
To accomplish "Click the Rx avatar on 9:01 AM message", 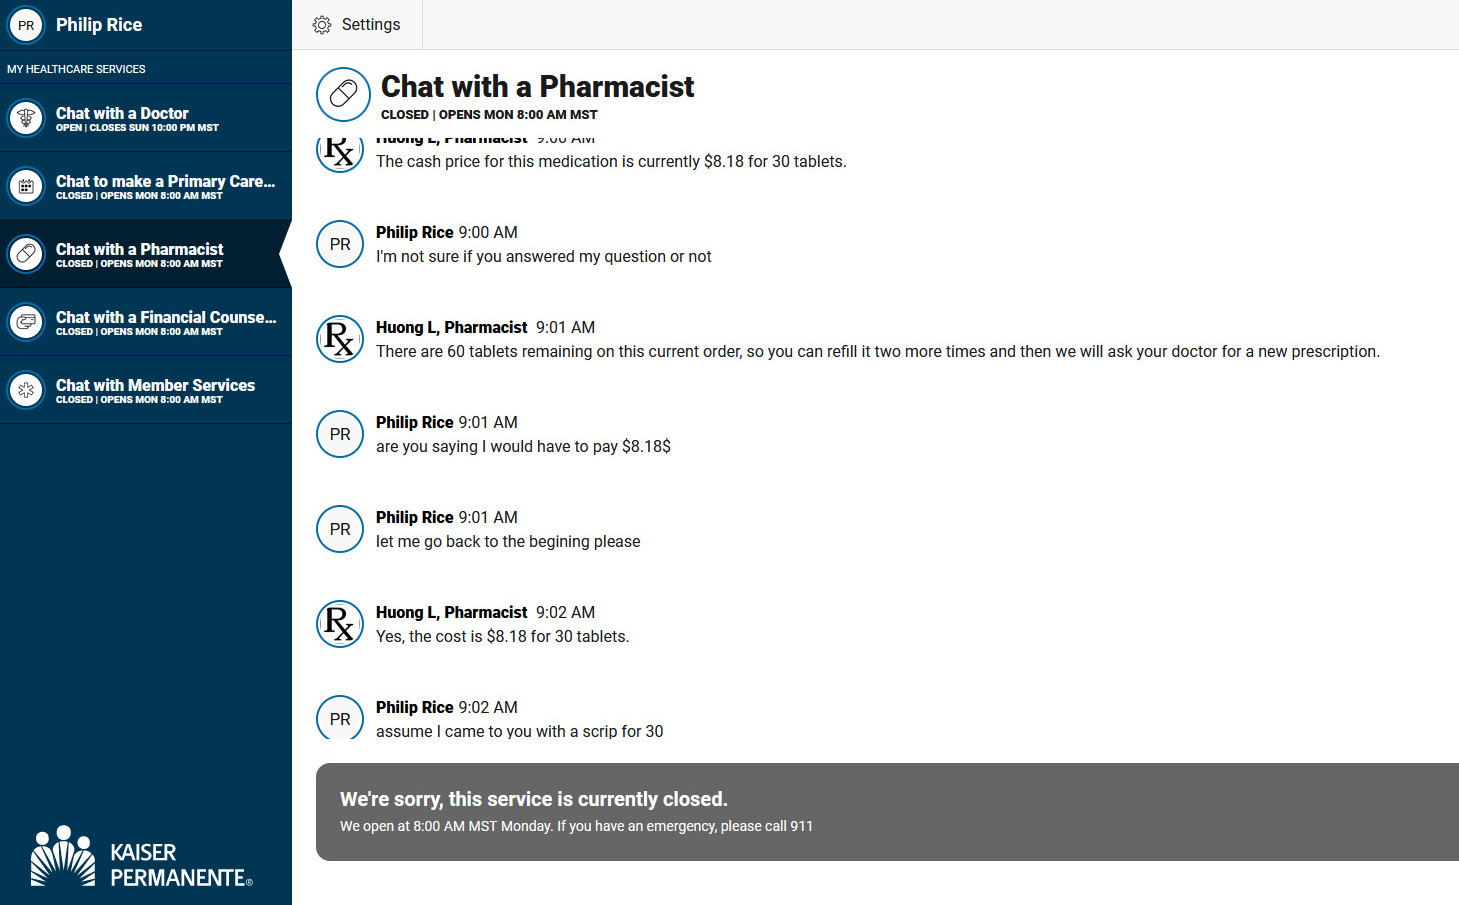I will click(340, 339).
